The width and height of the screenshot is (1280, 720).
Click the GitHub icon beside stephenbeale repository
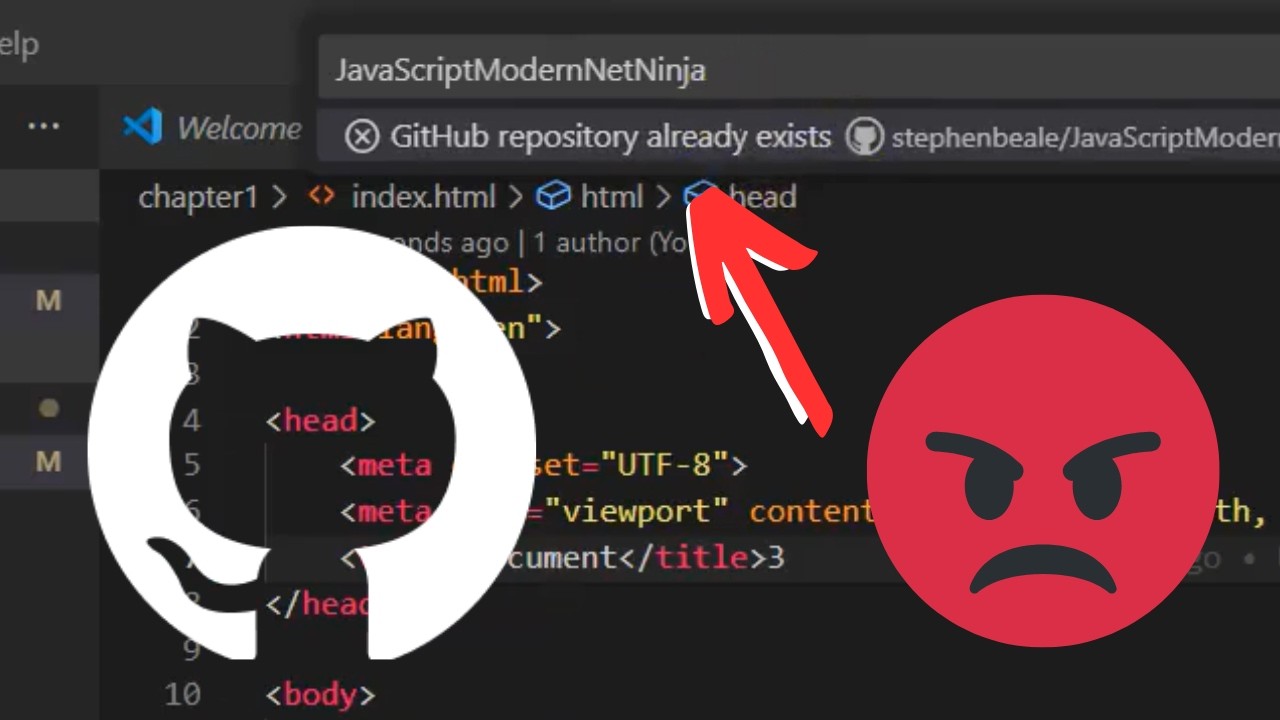pos(864,137)
